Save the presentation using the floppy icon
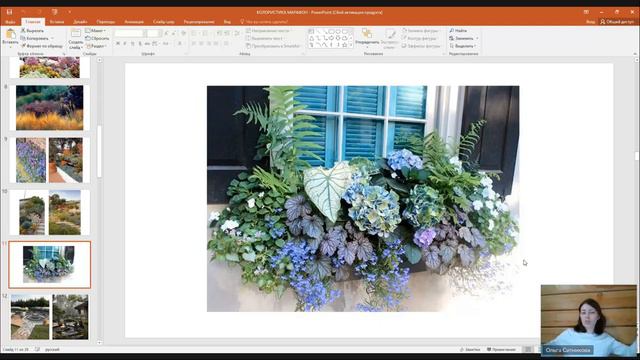Image resolution: width=640 pixels, height=360 pixels. pyautogui.click(x=9, y=12)
